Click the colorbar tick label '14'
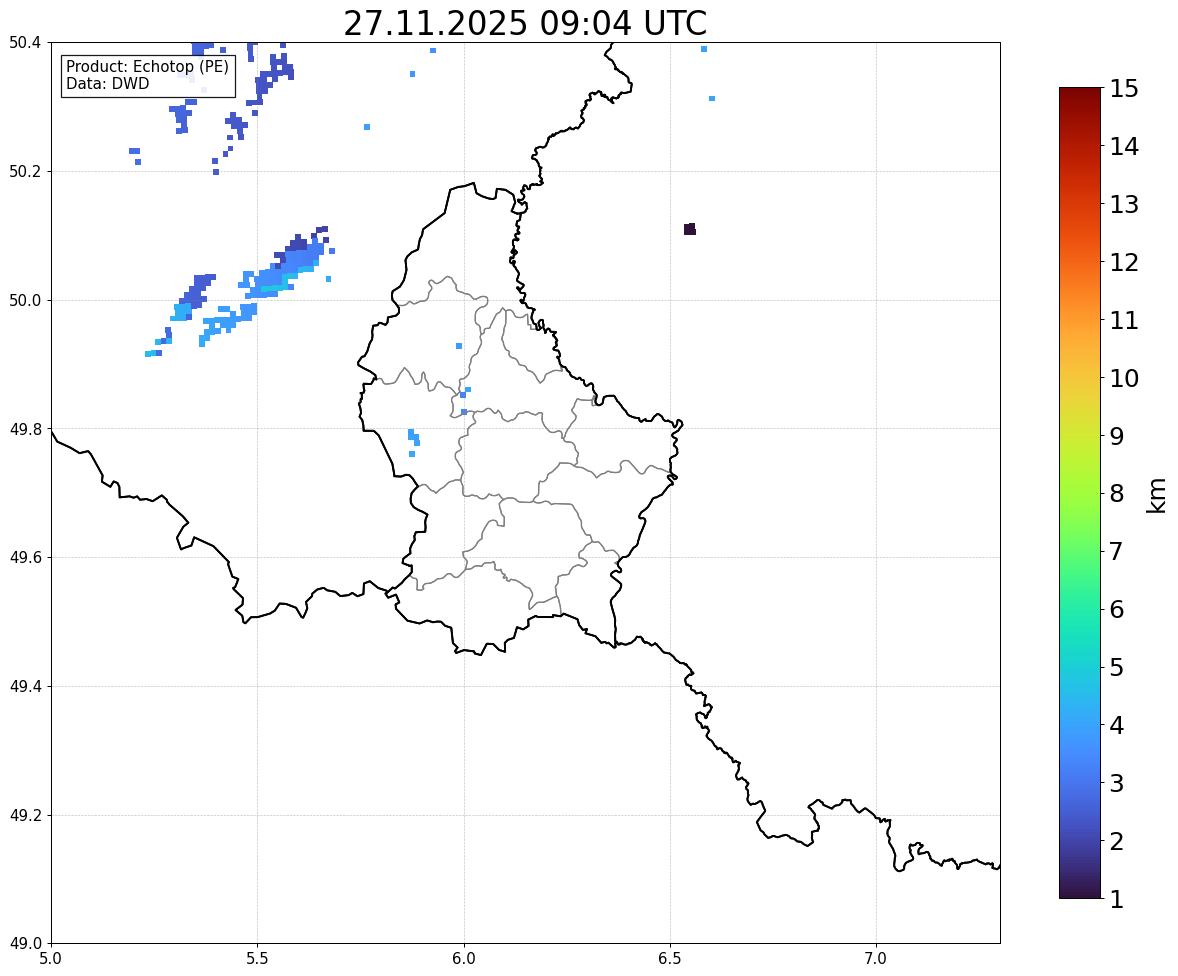1178x976 pixels. [x=1124, y=147]
